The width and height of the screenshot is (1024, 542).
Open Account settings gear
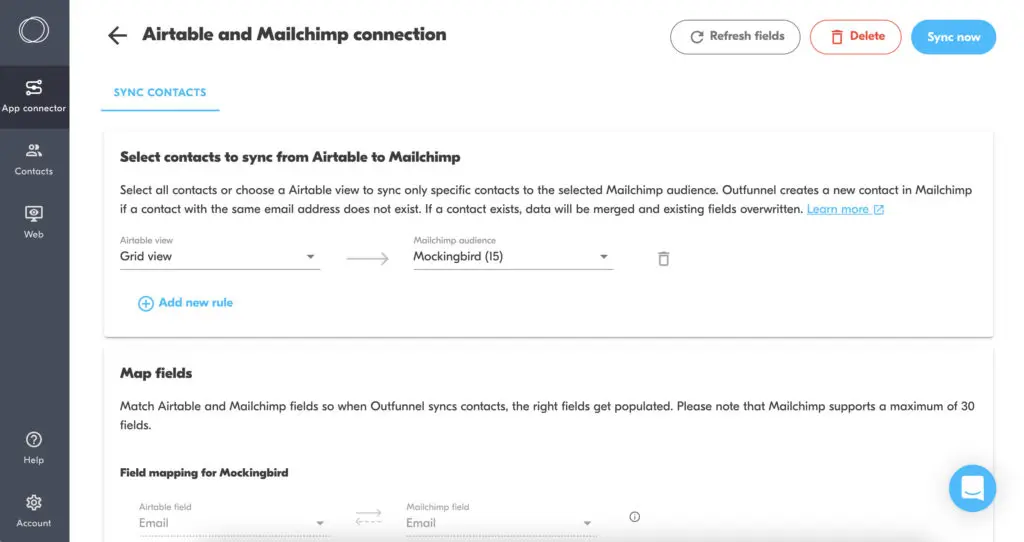[x=34, y=510]
